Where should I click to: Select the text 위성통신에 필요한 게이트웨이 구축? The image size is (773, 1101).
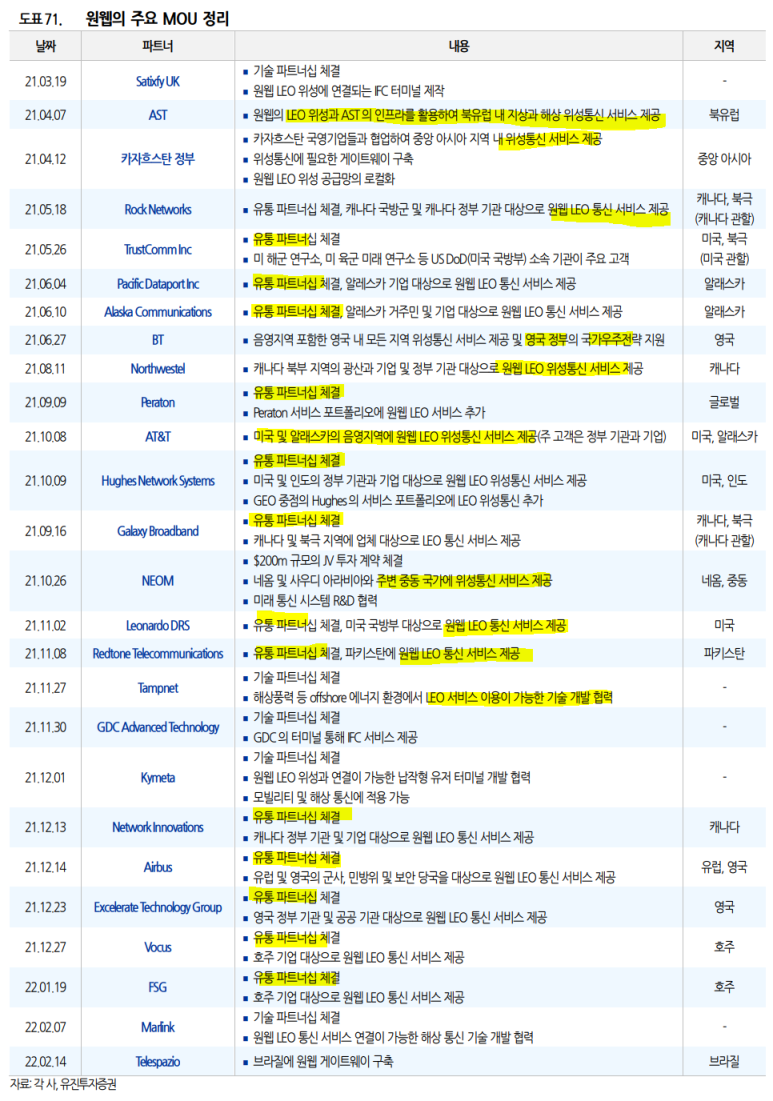[x=333, y=159]
